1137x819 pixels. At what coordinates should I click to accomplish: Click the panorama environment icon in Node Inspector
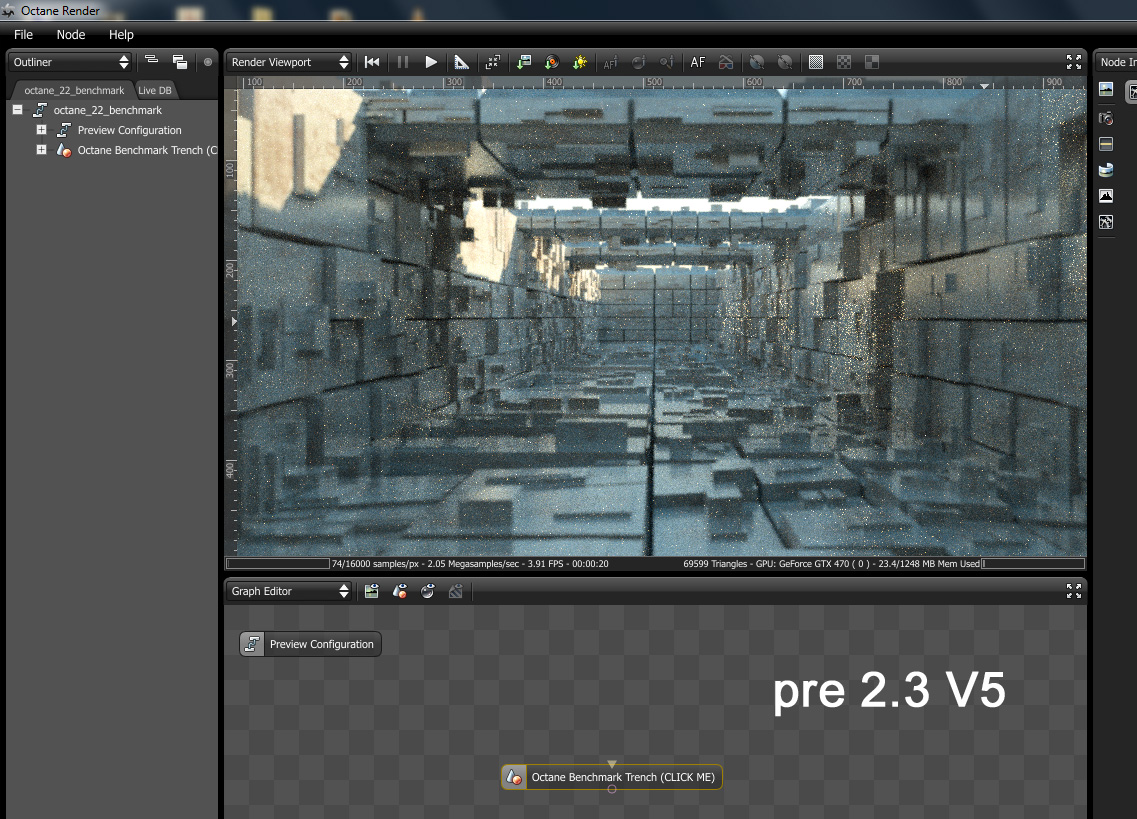point(1106,170)
